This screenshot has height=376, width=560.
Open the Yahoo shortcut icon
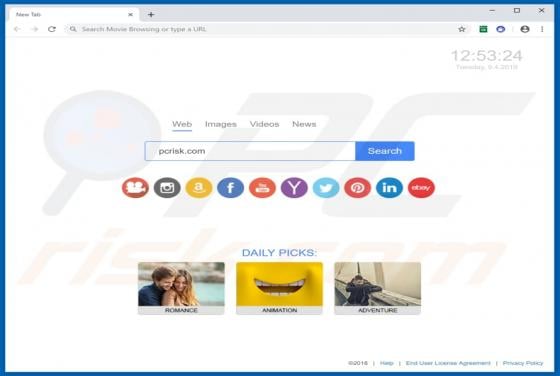[x=294, y=187]
